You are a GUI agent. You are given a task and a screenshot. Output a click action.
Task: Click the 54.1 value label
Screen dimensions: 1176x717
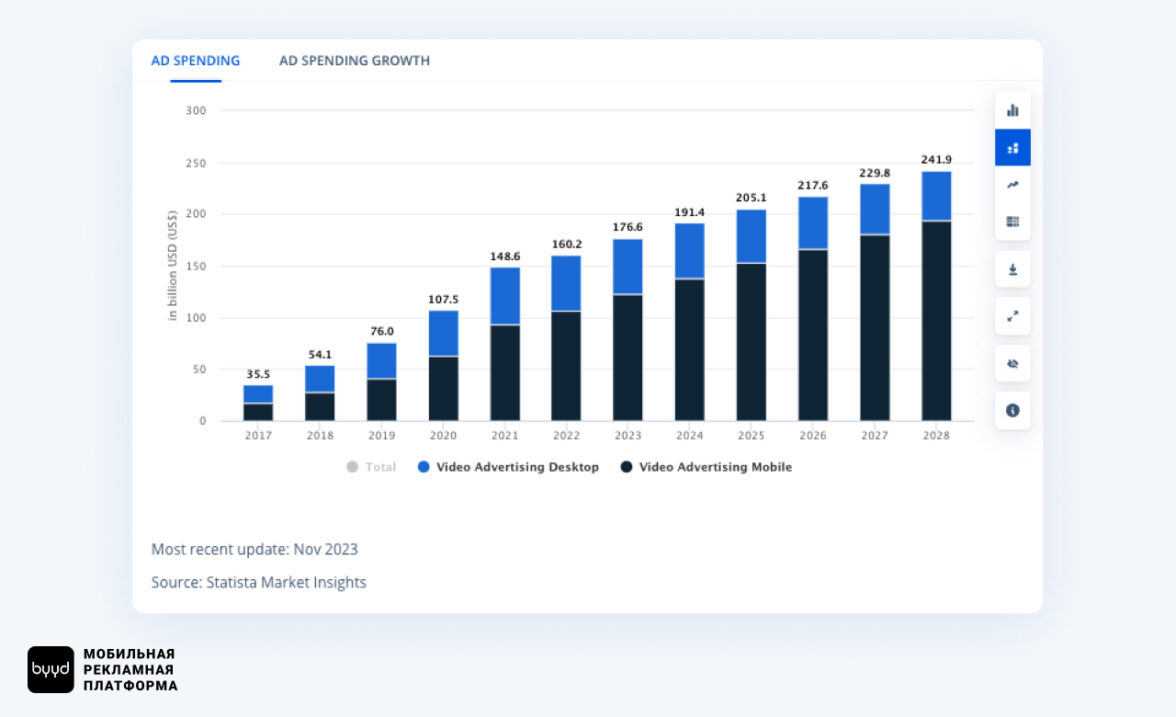point(320,355)
